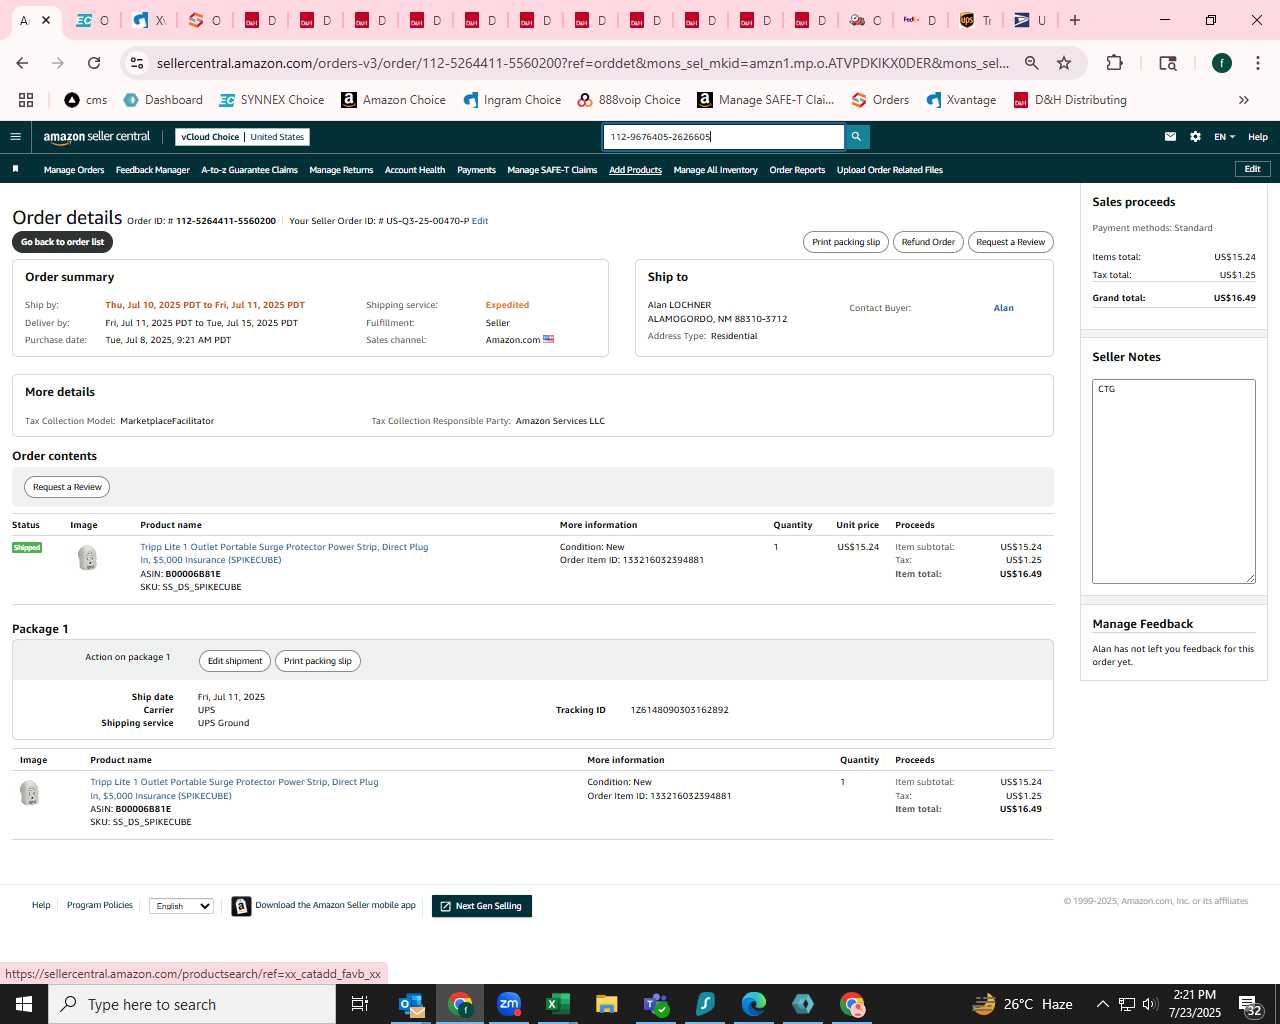
Task: Open the browser extensions puzzle icon
Action: tap(1114, 63)
